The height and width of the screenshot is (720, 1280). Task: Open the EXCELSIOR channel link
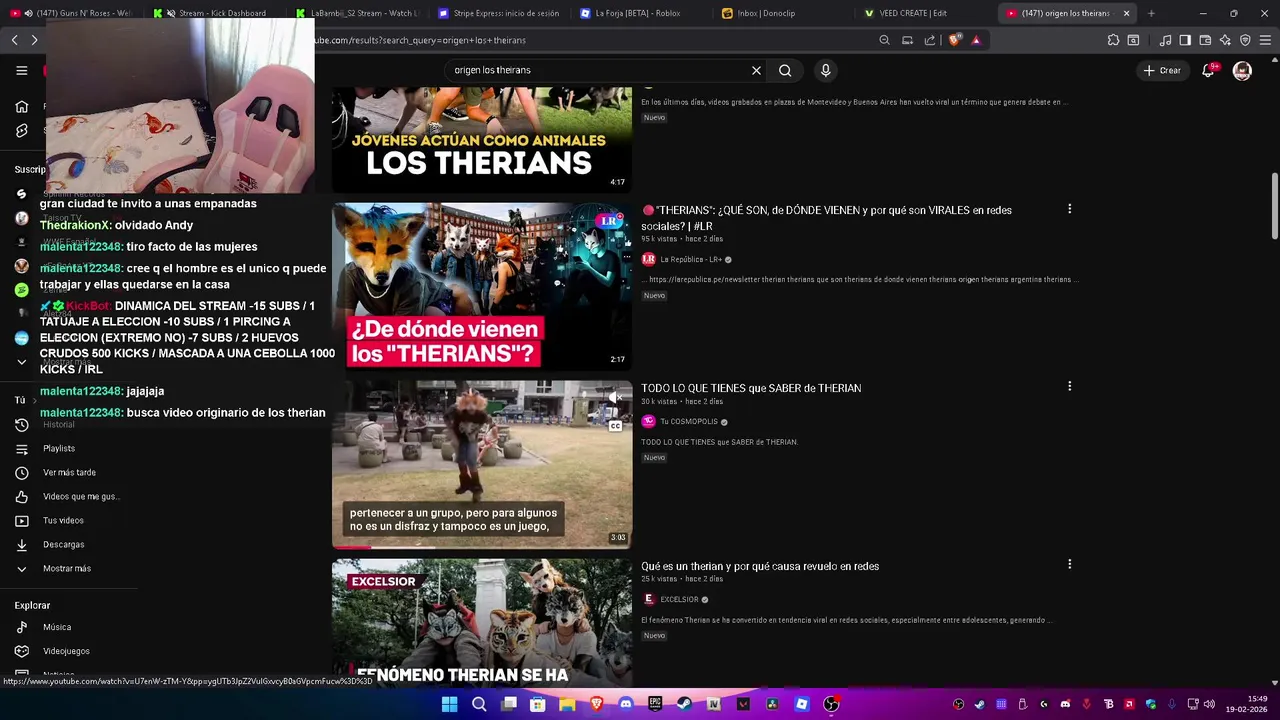pos(679,600)
